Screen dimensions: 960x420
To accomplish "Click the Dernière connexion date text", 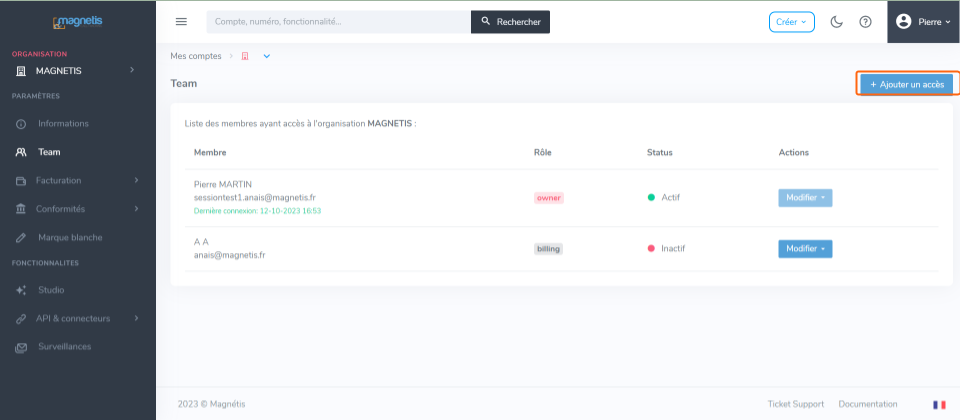I will [x=257, y=211].
